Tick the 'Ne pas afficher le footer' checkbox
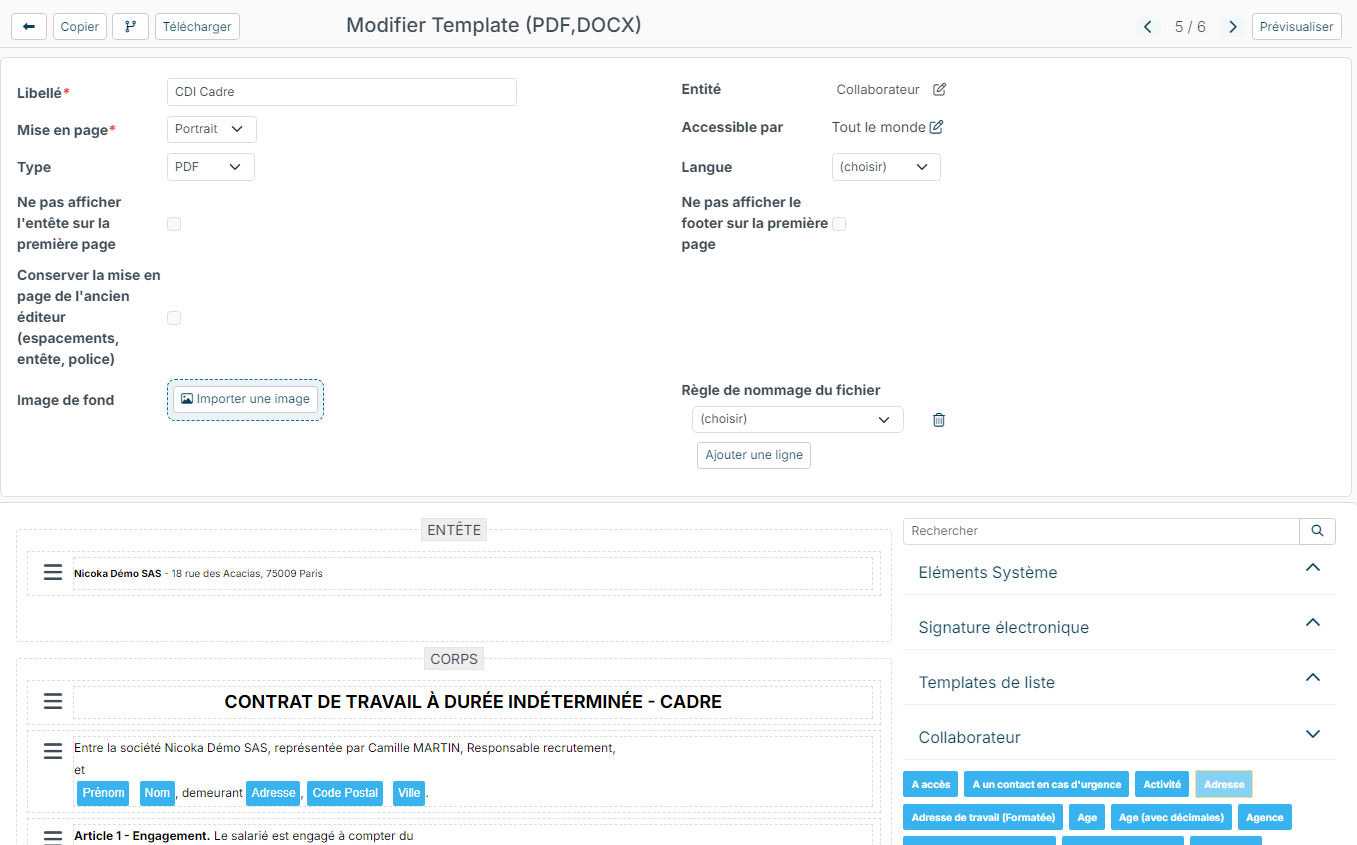This screenshot has width=1357, height=845. 839,224
